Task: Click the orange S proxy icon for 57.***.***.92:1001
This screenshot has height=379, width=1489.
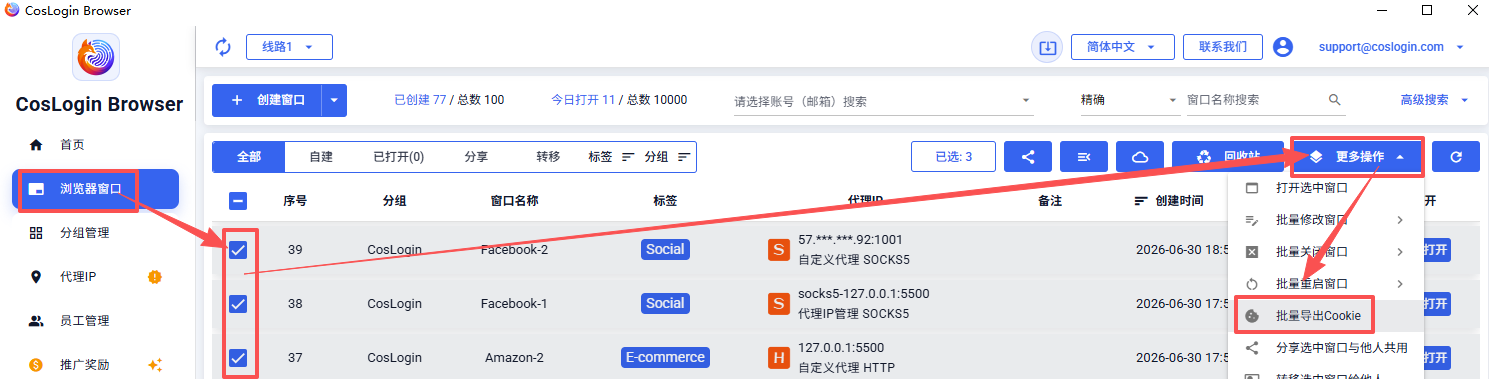Action: tap(778, 250)
